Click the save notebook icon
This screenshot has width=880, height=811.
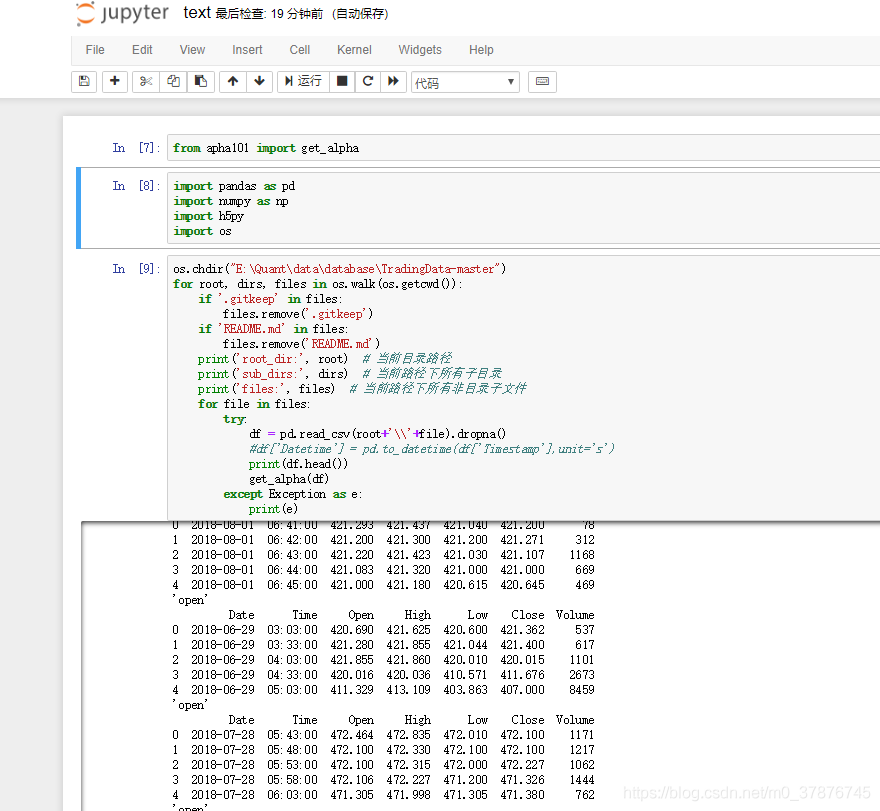[x=84, y=81]
